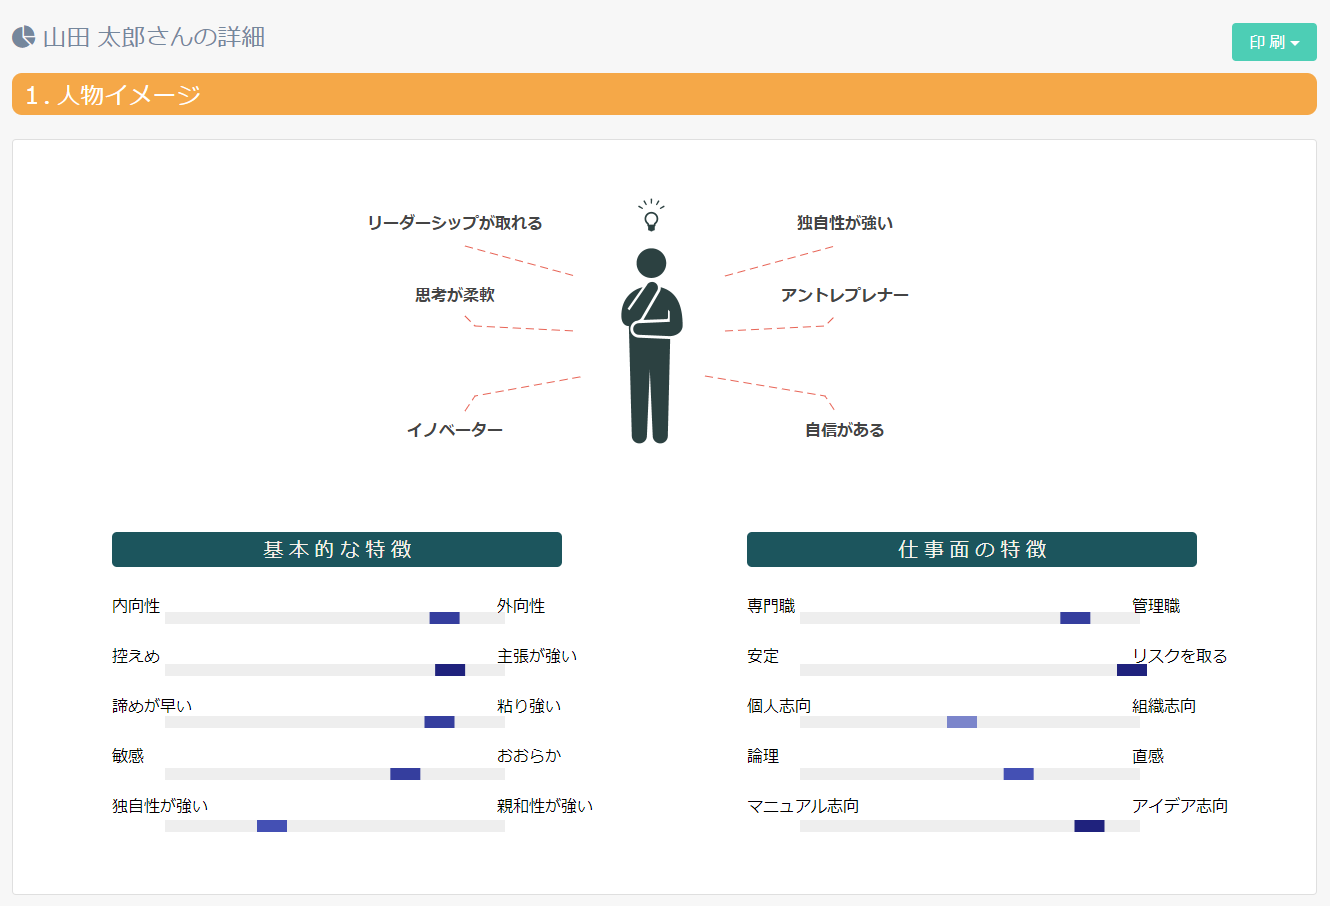1330x907 pixels.
Task: Click the 安定–リスクを取る slider marker
Action: click(x=1132, y=670)
